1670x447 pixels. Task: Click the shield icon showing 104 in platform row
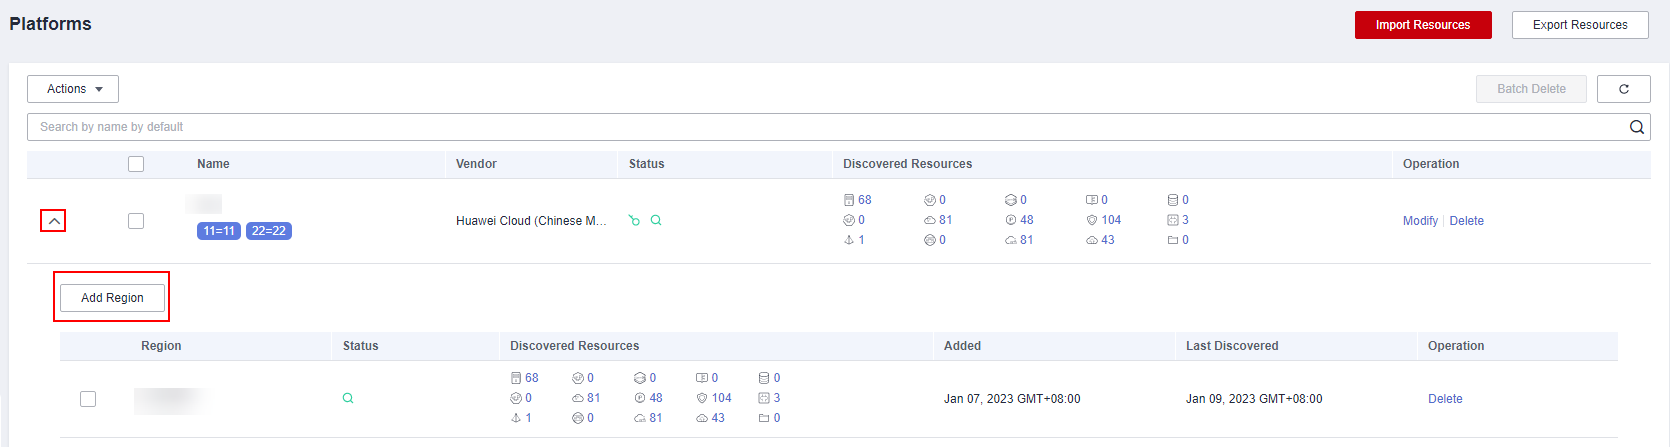tap(1092, 220)
